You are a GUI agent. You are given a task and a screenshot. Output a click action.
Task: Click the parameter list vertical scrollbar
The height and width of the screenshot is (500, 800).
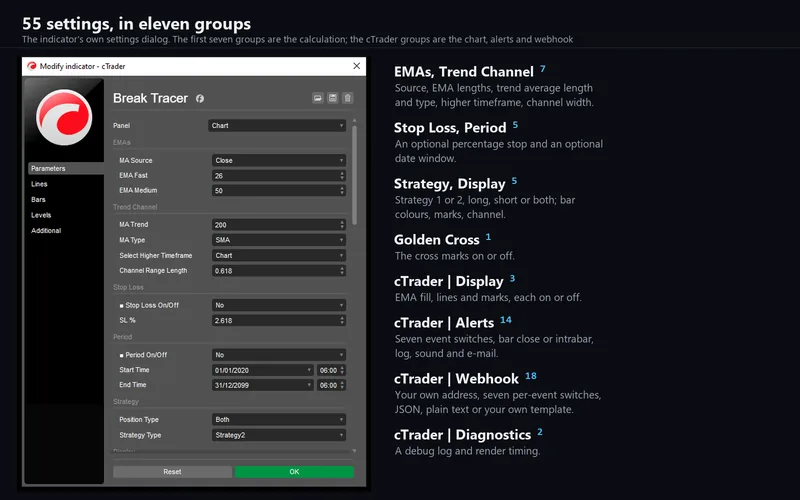[354, 175]
